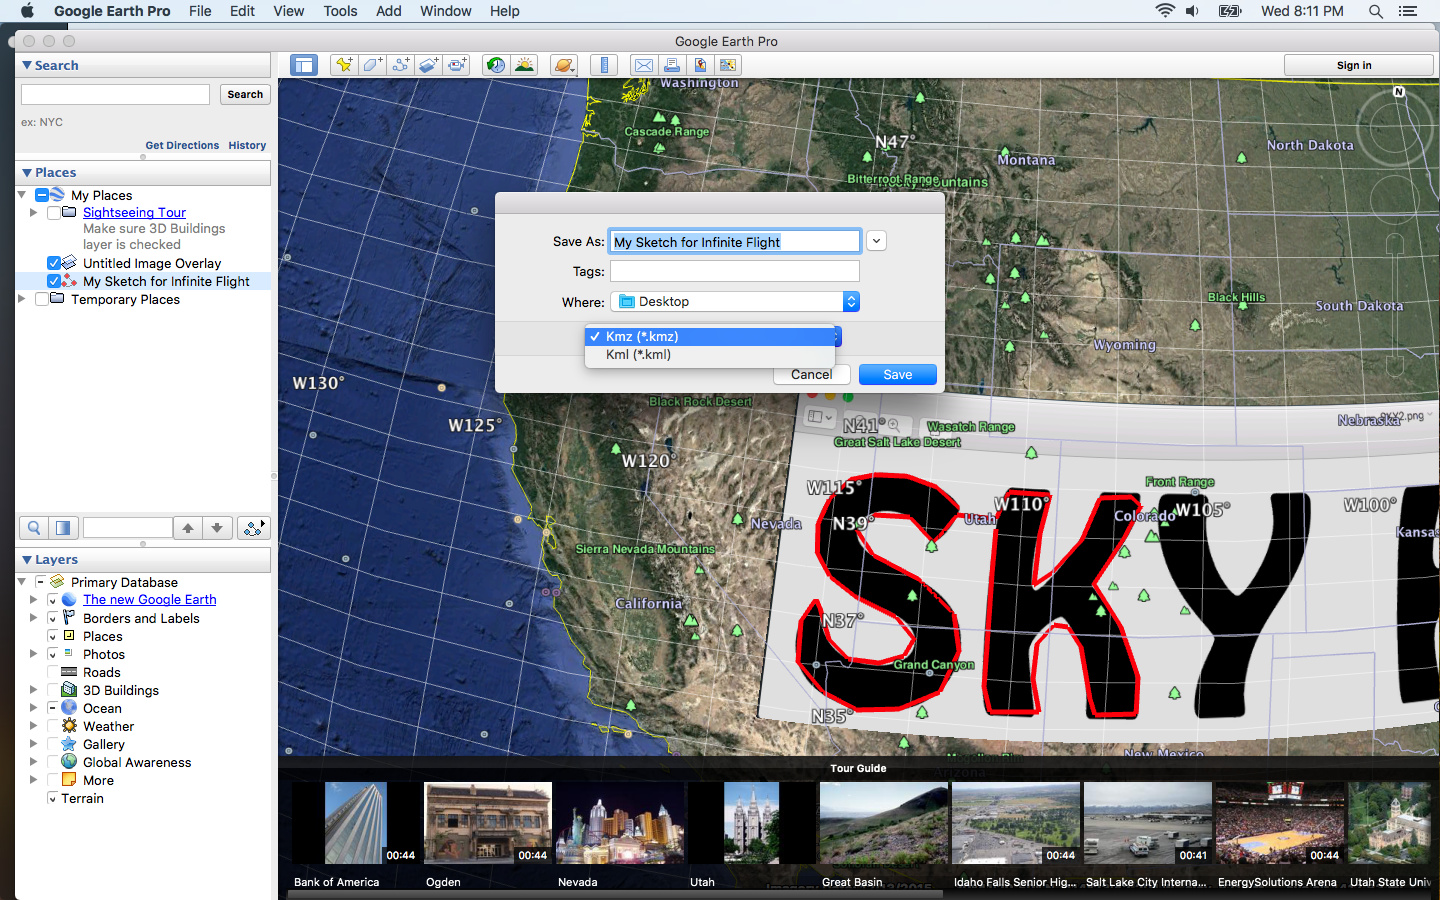This screenshot has height=900, width=1440.
Task: Enable the Roads layer checkbox
Action: click(53, 672)
